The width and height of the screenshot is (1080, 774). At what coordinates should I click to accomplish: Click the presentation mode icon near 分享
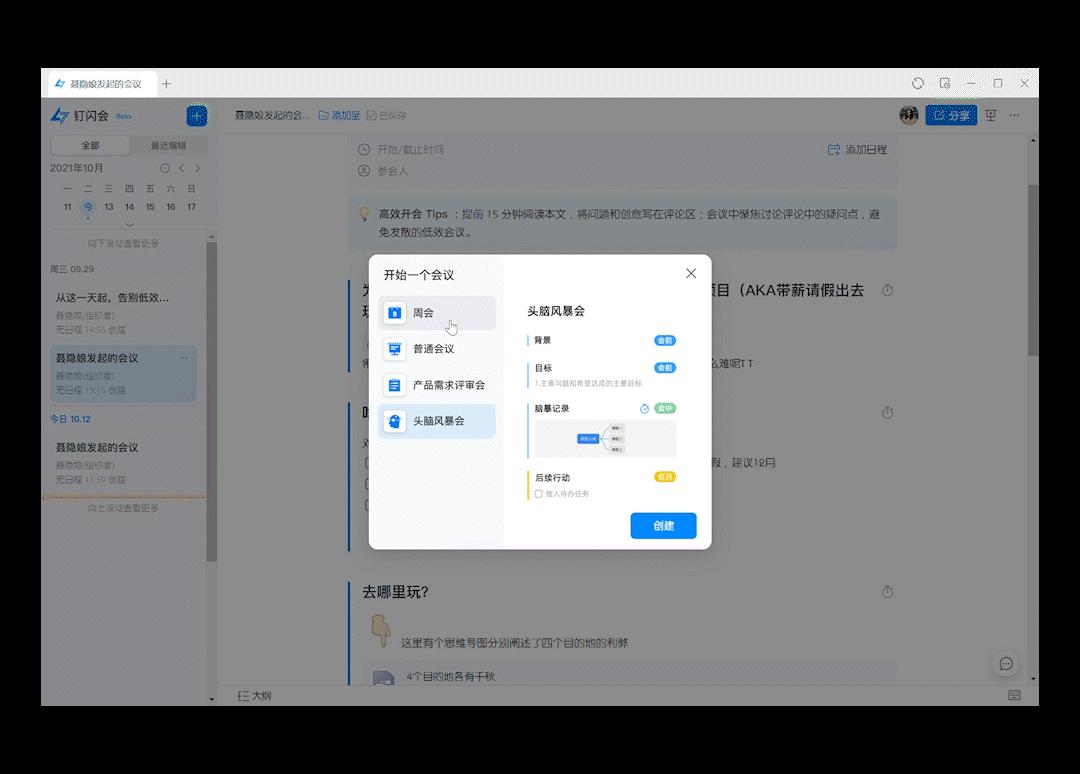click(x=990, y=115)
